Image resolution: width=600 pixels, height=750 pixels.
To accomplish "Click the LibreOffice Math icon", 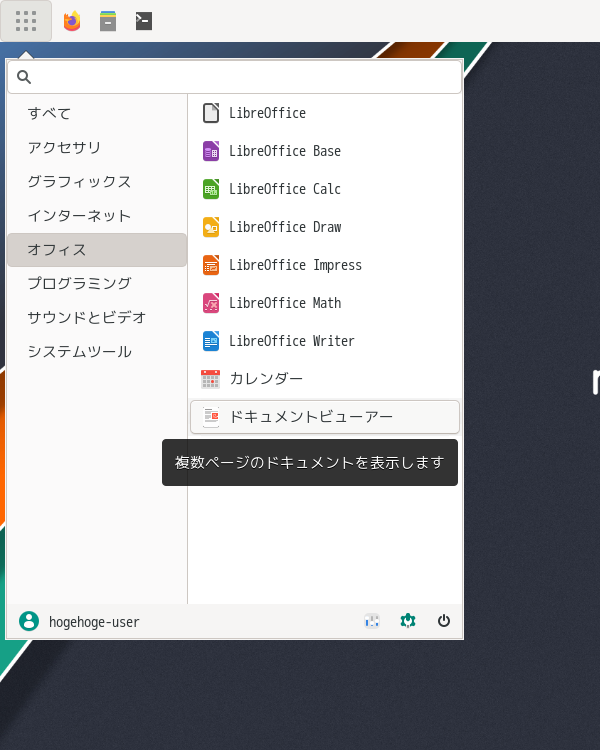I will pyautogui.click(x=211, y=303).
